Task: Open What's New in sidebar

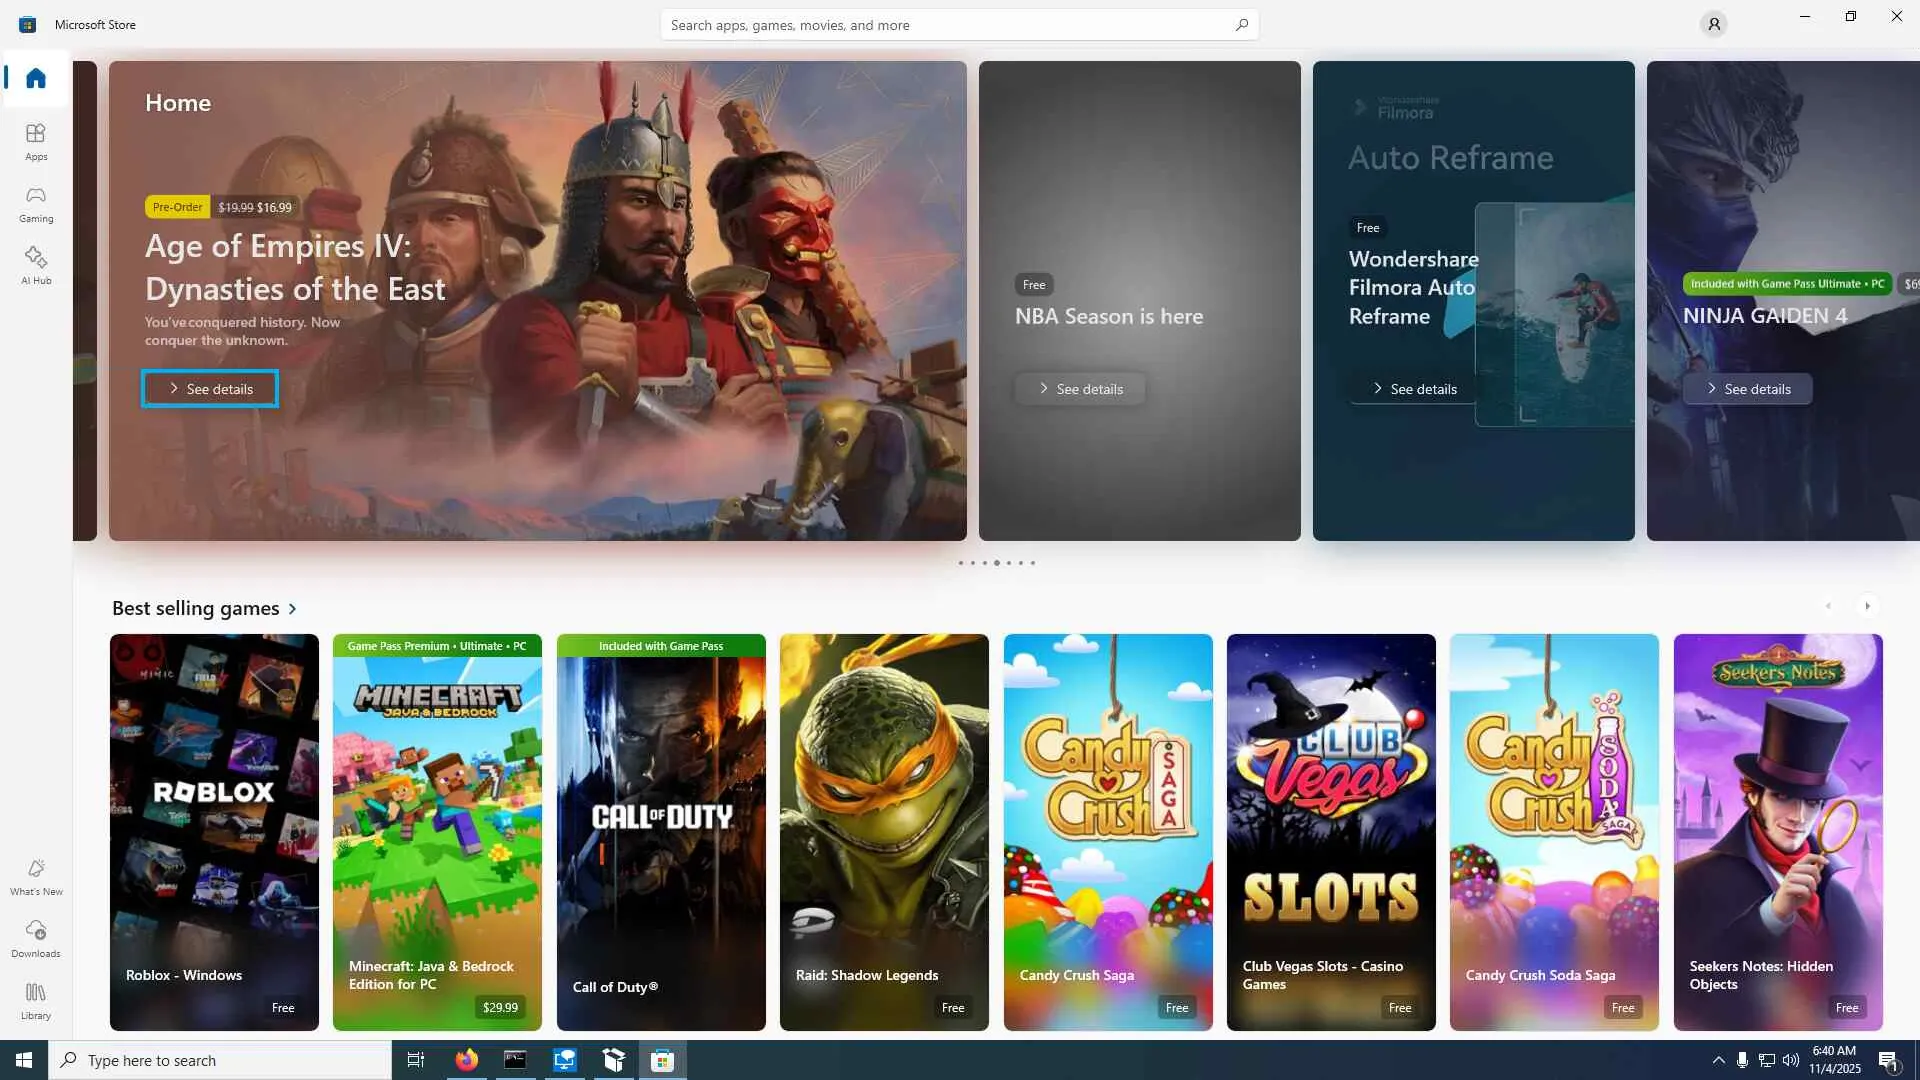Action: pos(36,876)
